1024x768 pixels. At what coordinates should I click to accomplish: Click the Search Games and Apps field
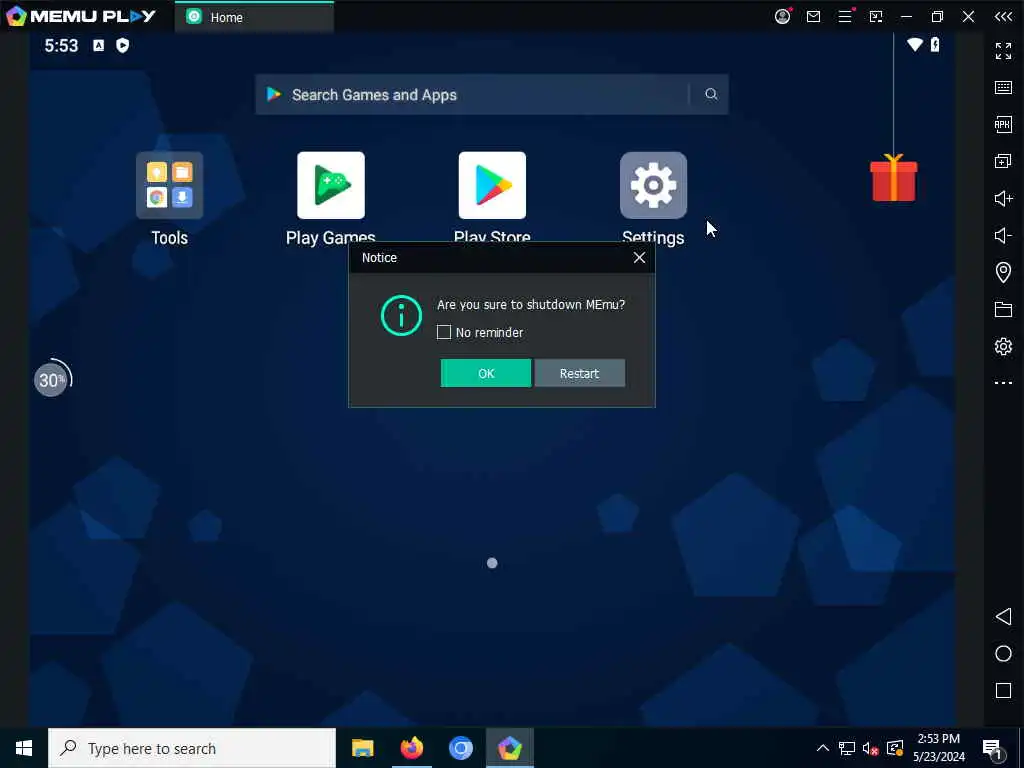(492, 95)
